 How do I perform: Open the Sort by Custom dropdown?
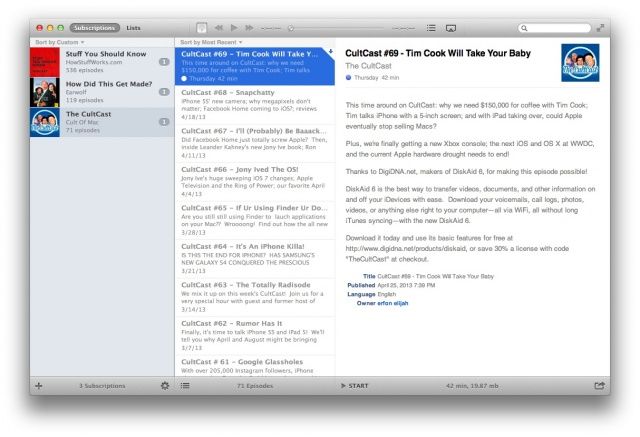pos(60,42)
